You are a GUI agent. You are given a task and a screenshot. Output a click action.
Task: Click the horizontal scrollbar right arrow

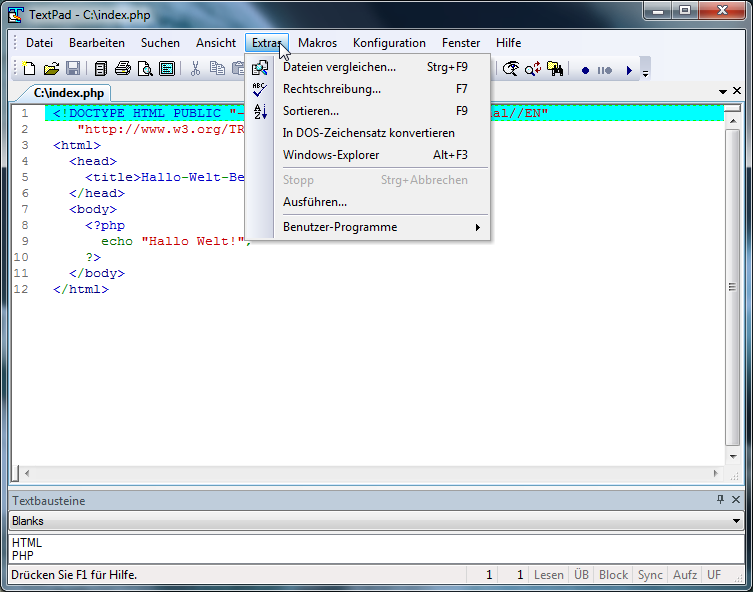(x=716, y=473)
